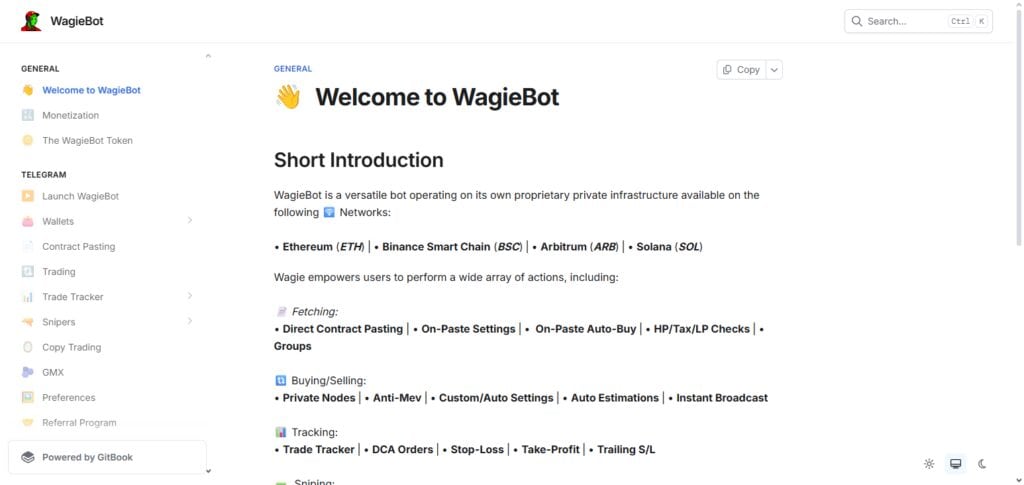Click bar chart icon beside Trade Tracker
Screen dimensions: 1024x485
pyautogui.click(x=27, y=297)
